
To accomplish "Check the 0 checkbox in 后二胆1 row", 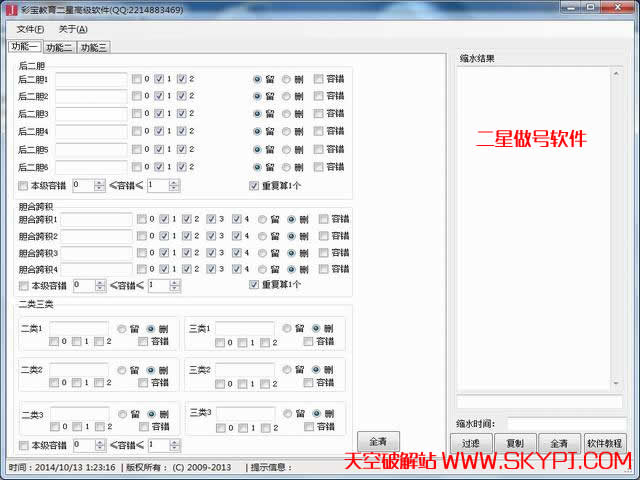I will pyautogui.click(x=137, y=79).
